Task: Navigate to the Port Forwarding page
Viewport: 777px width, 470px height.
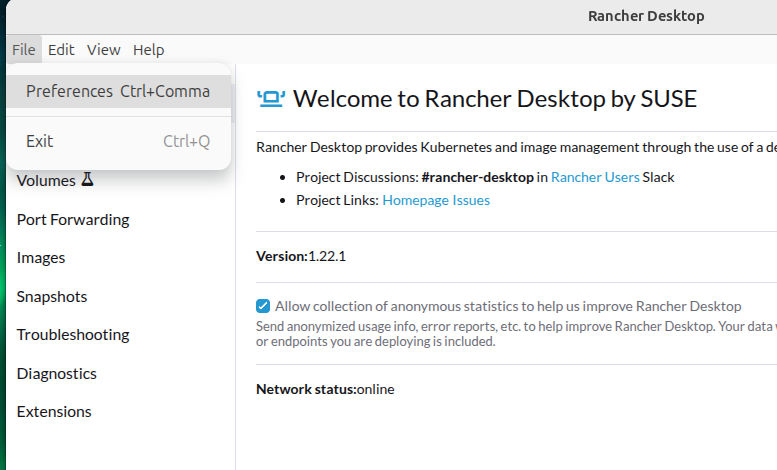Action: [x=73, y=219]
